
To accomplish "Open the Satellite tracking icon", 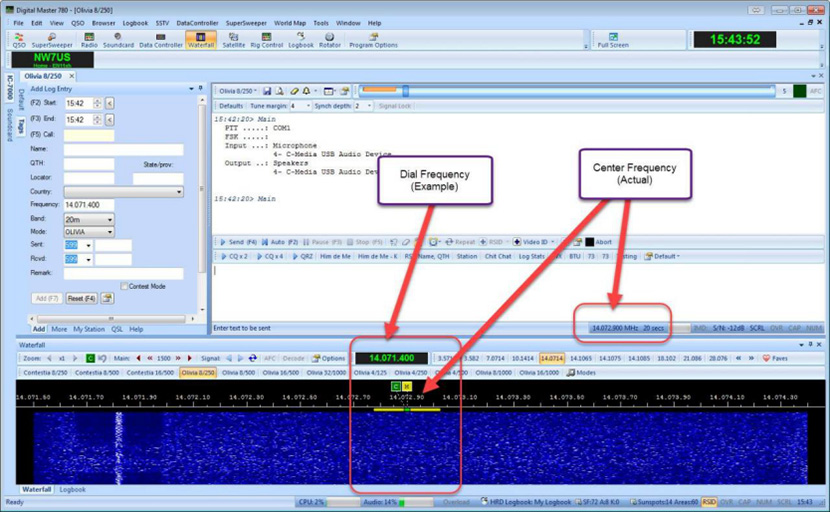I will 234,40.
